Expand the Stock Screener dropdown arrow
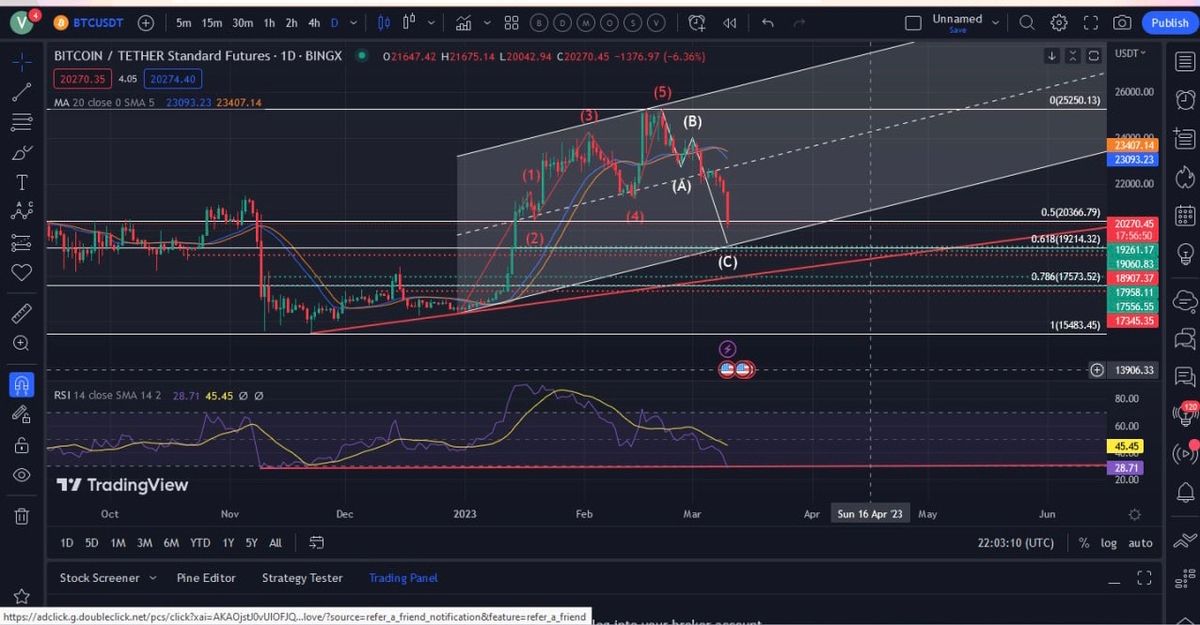The width and height of the screenshot is (1200, 625). click(153, 578)
